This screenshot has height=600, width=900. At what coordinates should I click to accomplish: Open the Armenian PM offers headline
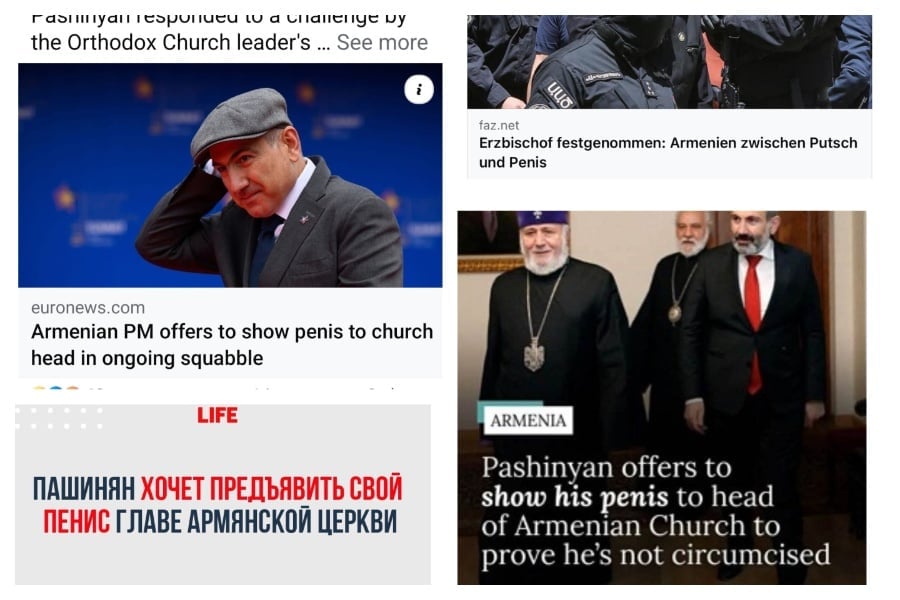(232, 344)
